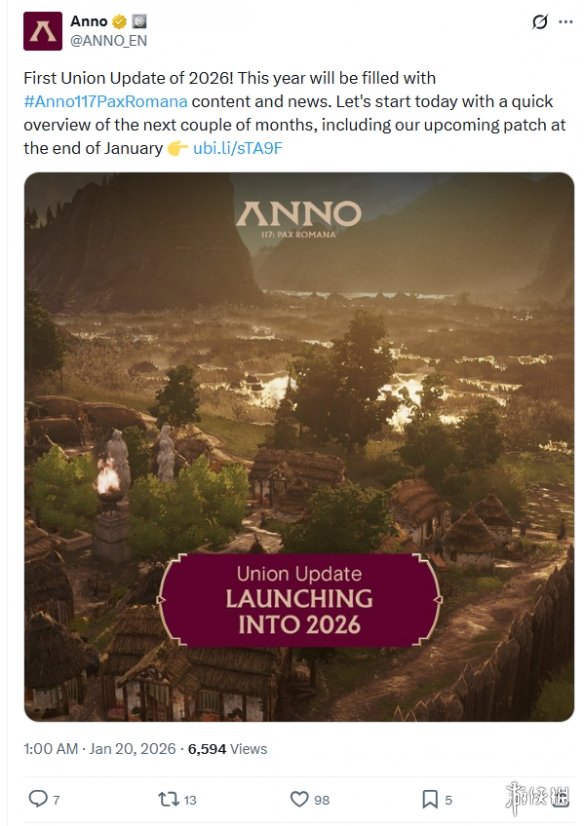Click the gold verified badge icon

[x=120, y=22]
